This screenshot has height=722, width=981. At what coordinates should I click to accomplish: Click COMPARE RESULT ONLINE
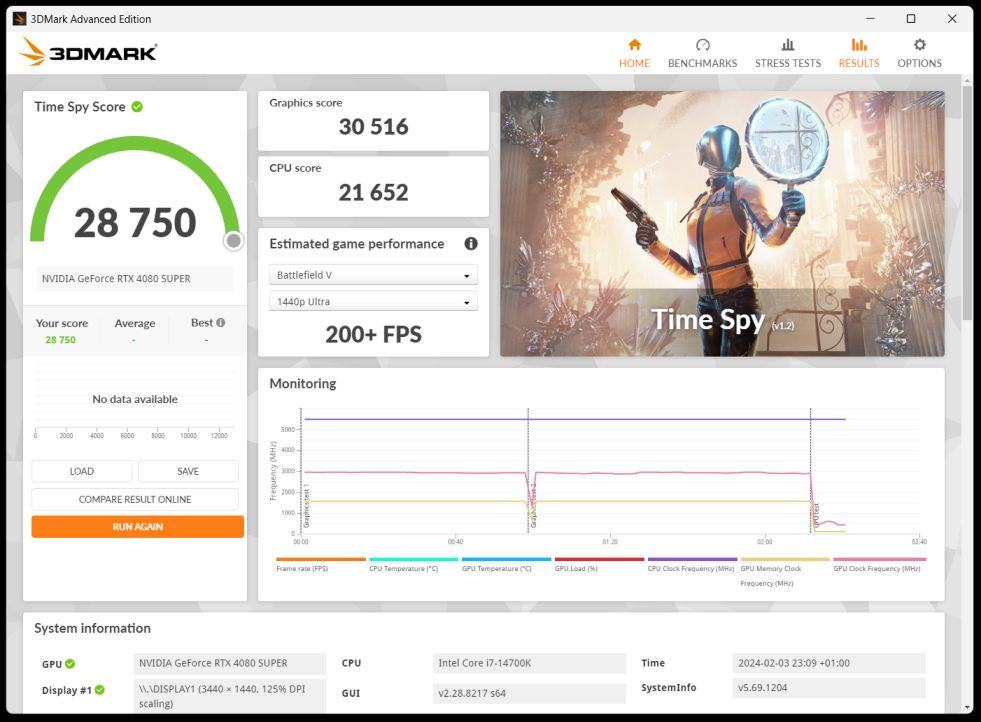click(x=135, y=499)
